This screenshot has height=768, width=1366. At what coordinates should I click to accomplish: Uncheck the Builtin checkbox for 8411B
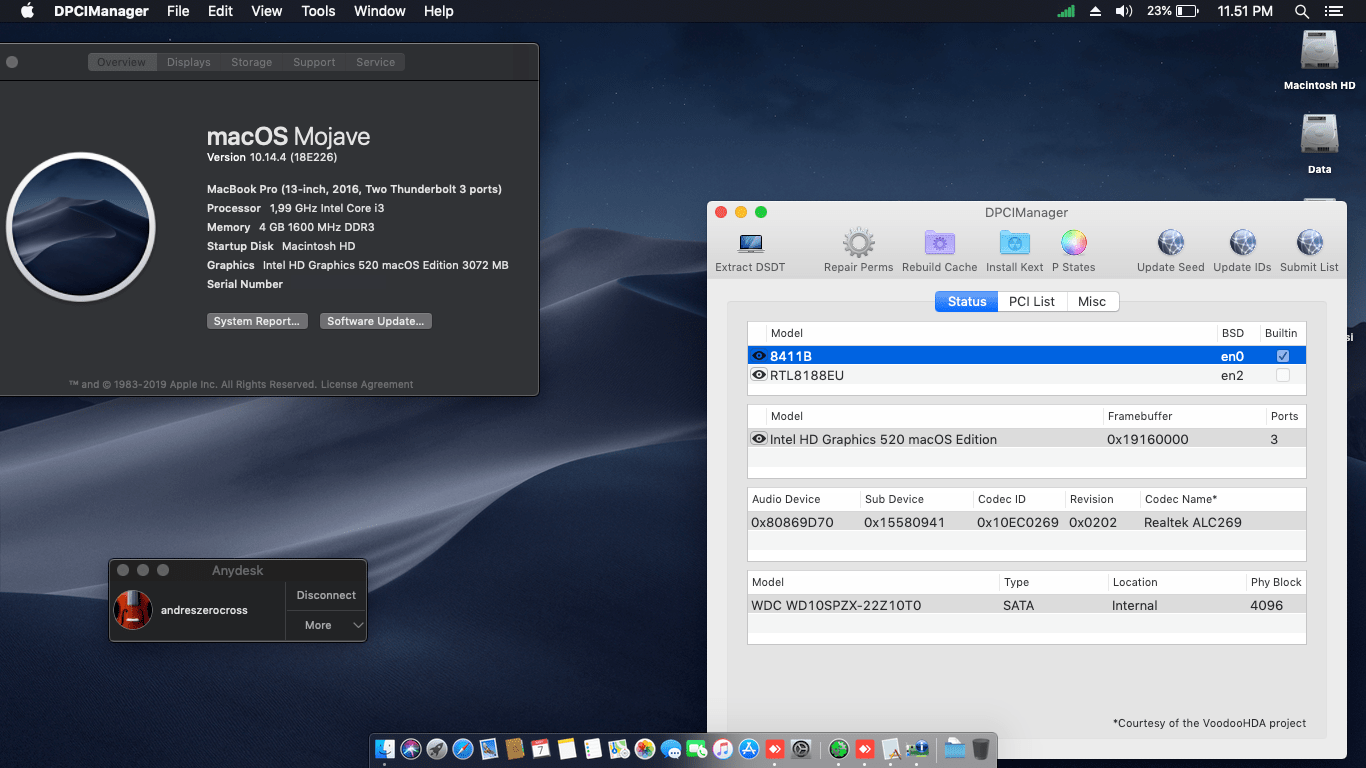1283,355
